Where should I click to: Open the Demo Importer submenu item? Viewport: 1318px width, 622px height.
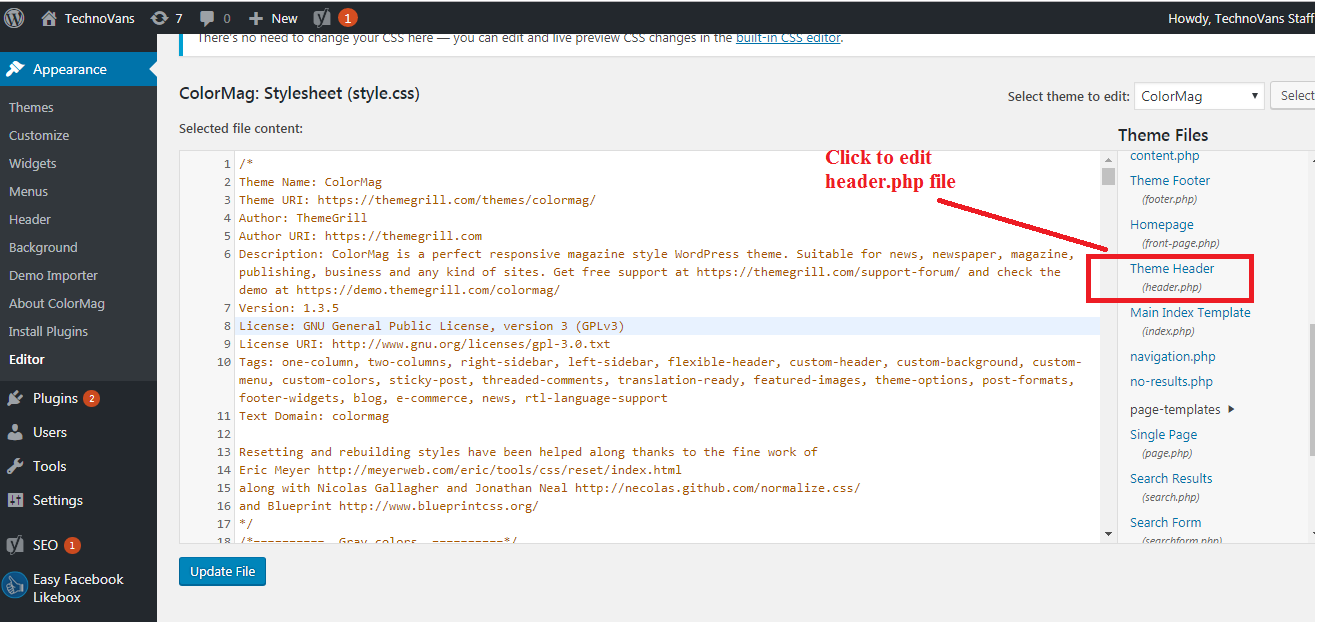pyautogui.click(x=53, y=275)
